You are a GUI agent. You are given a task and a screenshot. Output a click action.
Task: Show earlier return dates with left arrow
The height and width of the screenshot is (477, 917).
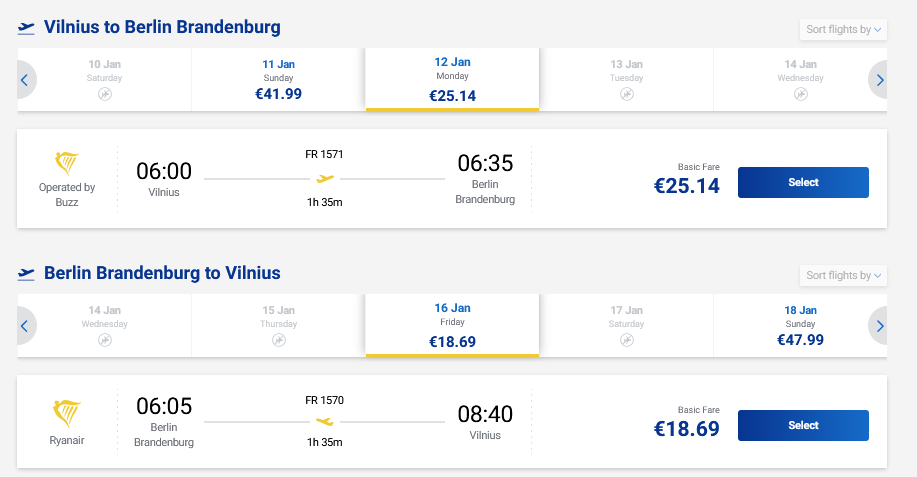[x=25, y=326]
